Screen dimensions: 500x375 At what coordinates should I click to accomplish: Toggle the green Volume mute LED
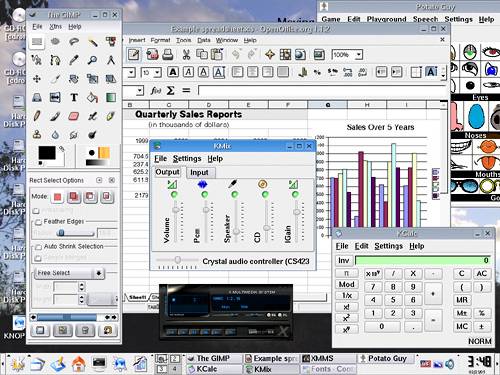pos(174,195)
